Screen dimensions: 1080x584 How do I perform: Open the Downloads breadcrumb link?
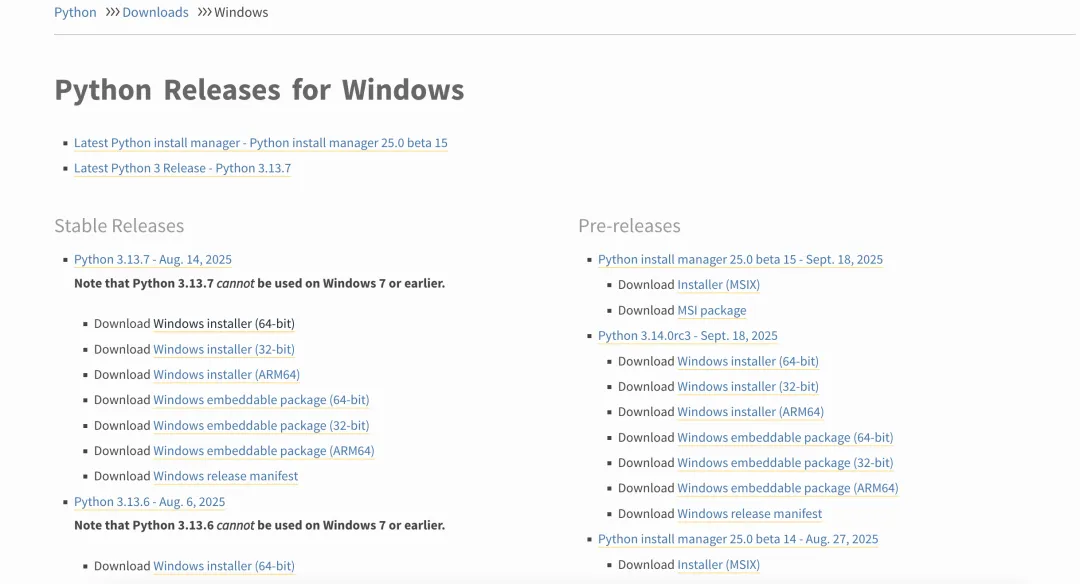pos(155,12)
